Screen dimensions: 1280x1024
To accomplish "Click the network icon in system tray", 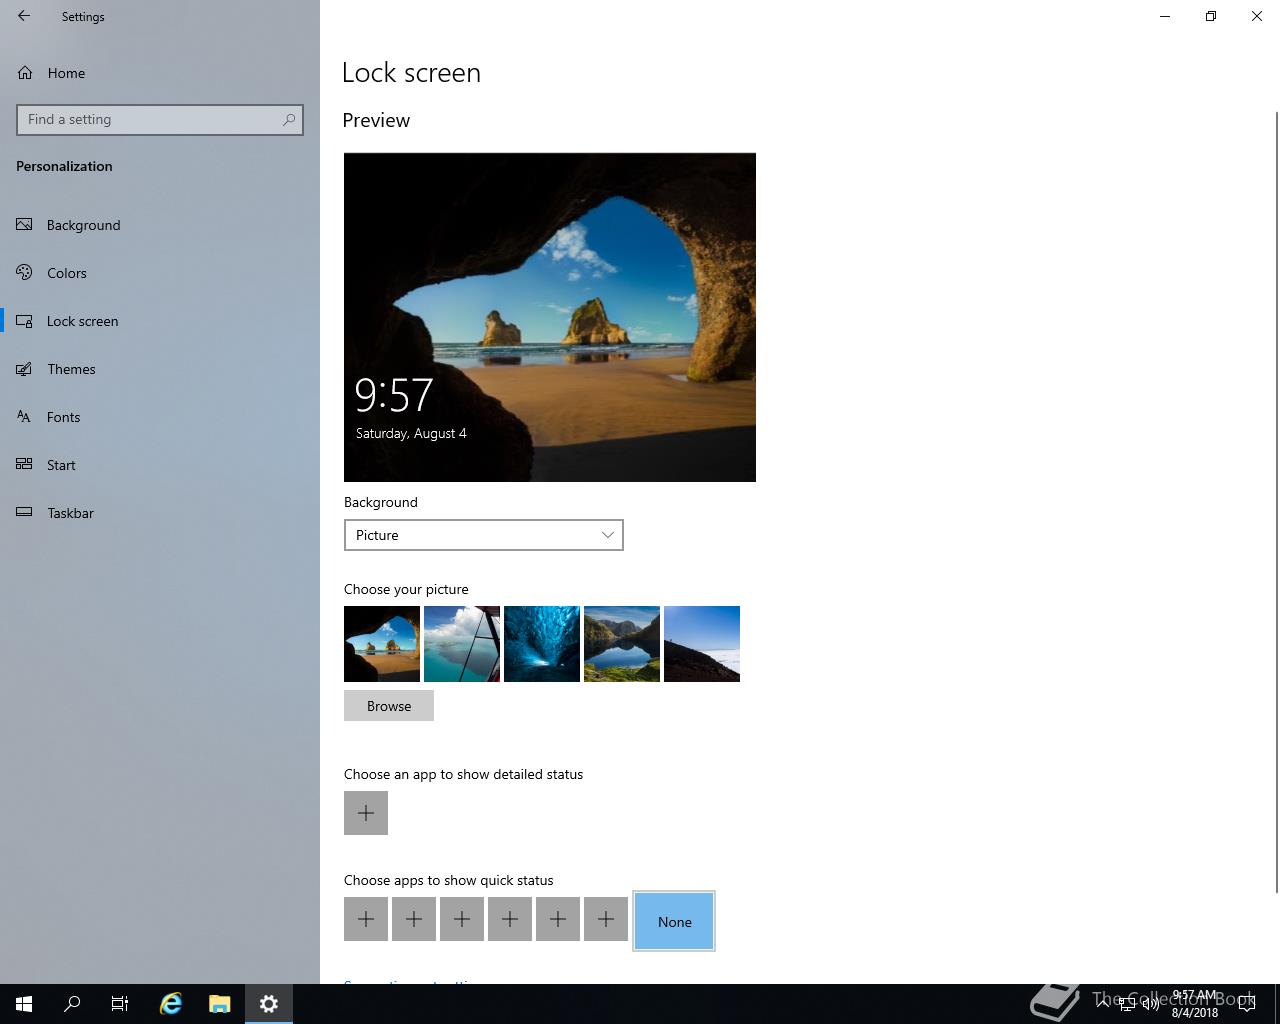I will (x=1127, y=1004).
